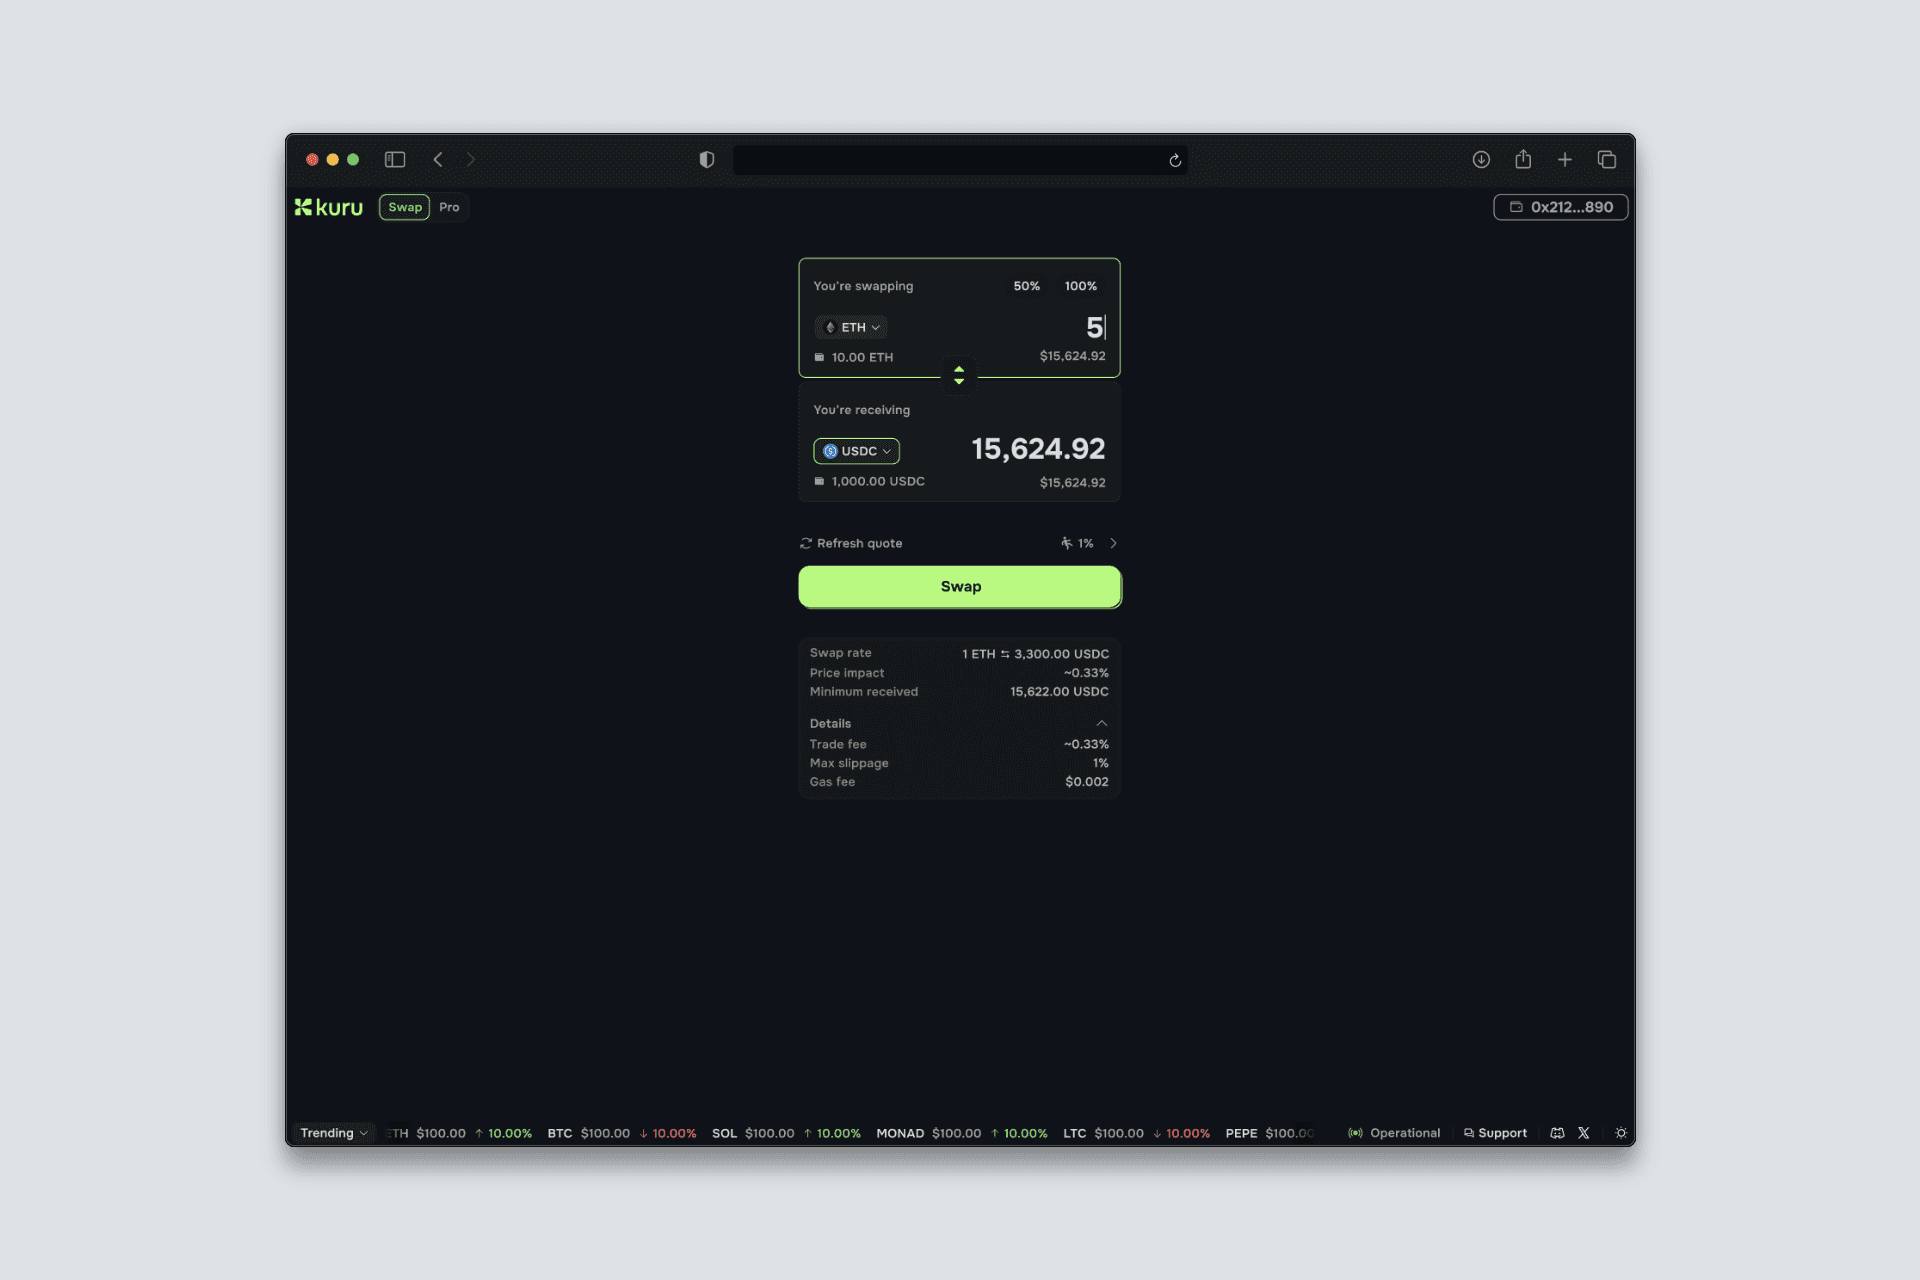This screenshot has height=1280, width=1920.
Task: Click the Operational status indicator icon
Action: pos(1355,1133)
